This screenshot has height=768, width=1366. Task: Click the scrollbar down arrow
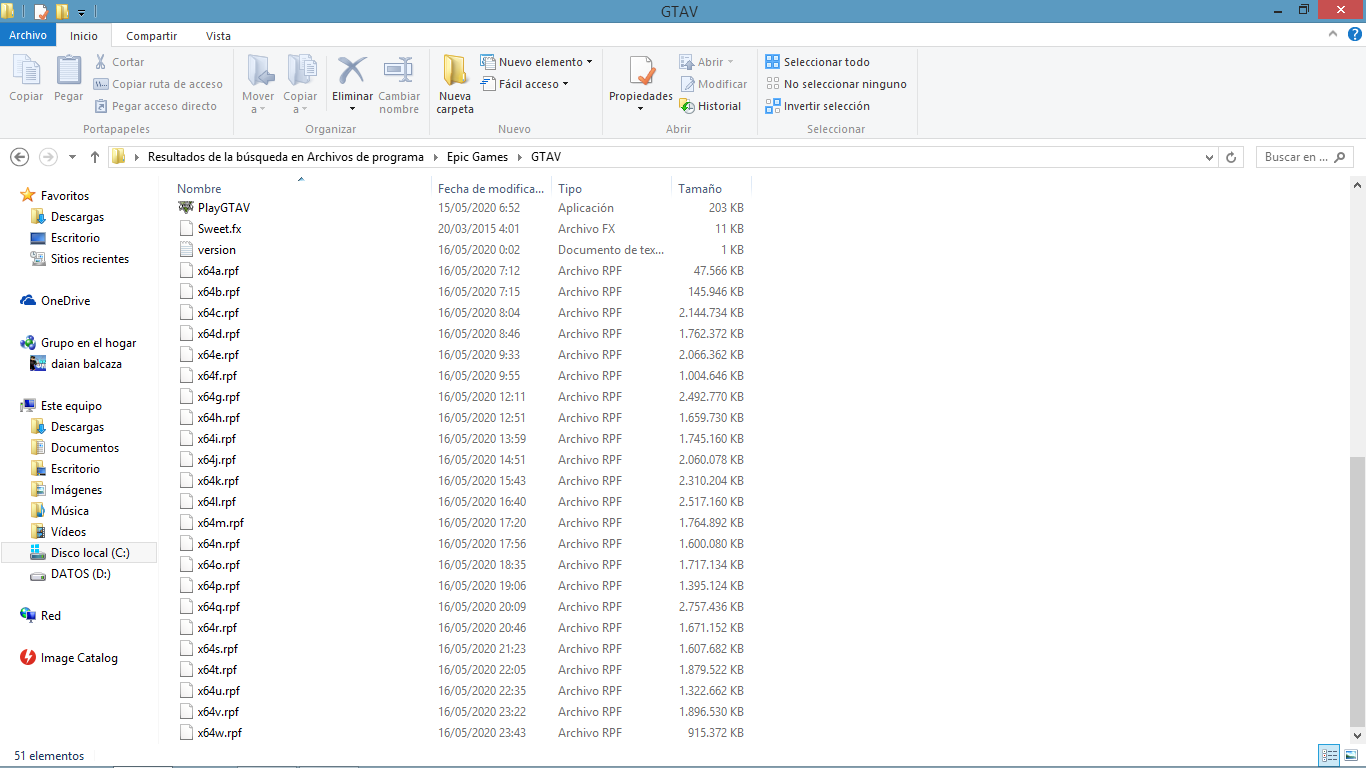[1357, 735]
